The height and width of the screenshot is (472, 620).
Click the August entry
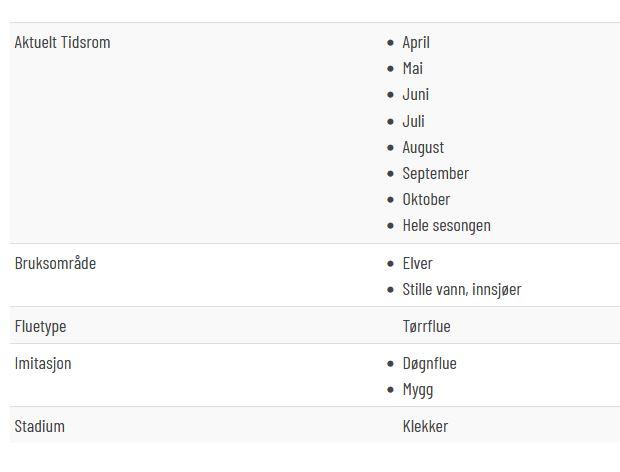(423, 148)
